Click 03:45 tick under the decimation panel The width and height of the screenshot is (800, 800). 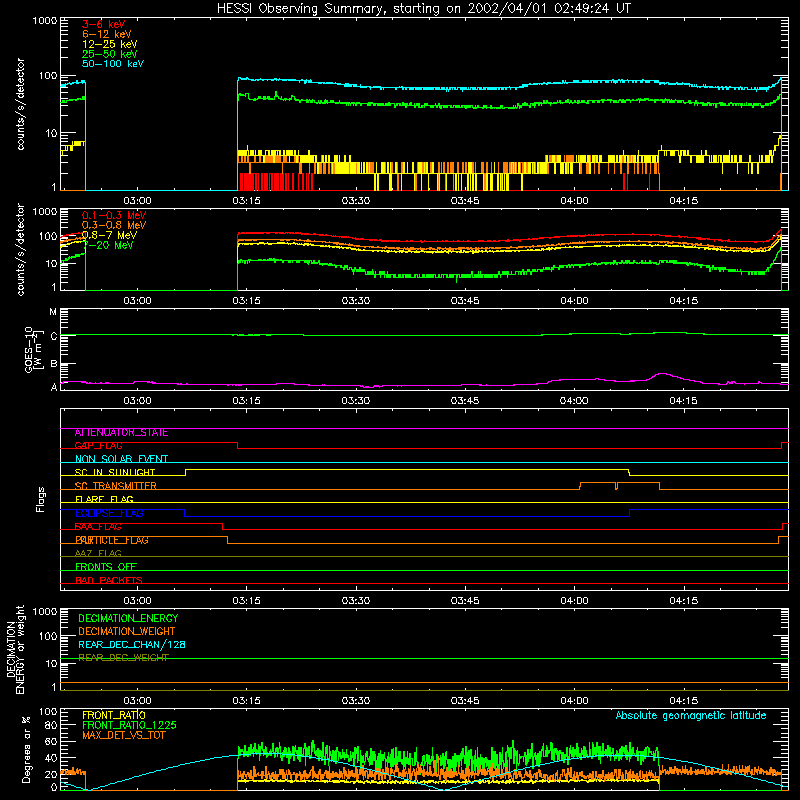click(x=465, y=701)
